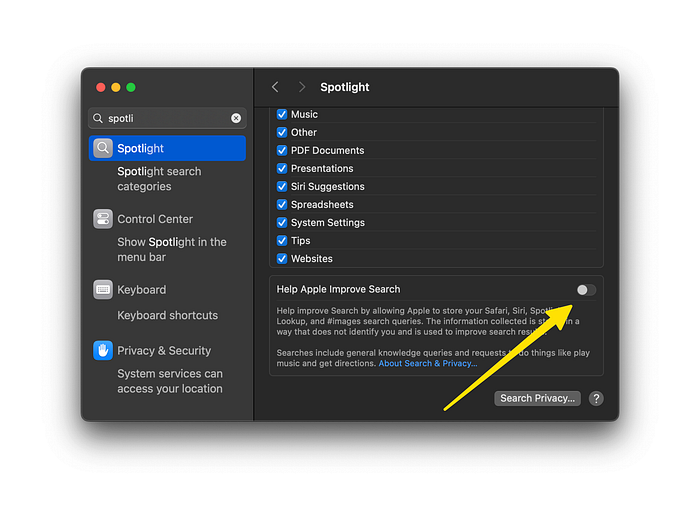The image size is (700, 516).
Task: Uncheck the Siri Suggestions checkbox
Action: [x=282, y=186]
